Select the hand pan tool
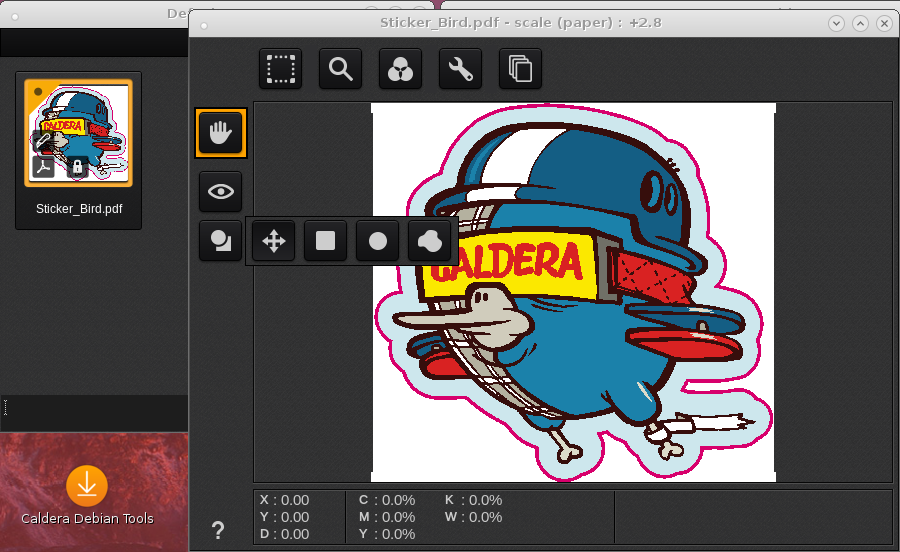This screenshot has width=900, height=552. (221, 133)
